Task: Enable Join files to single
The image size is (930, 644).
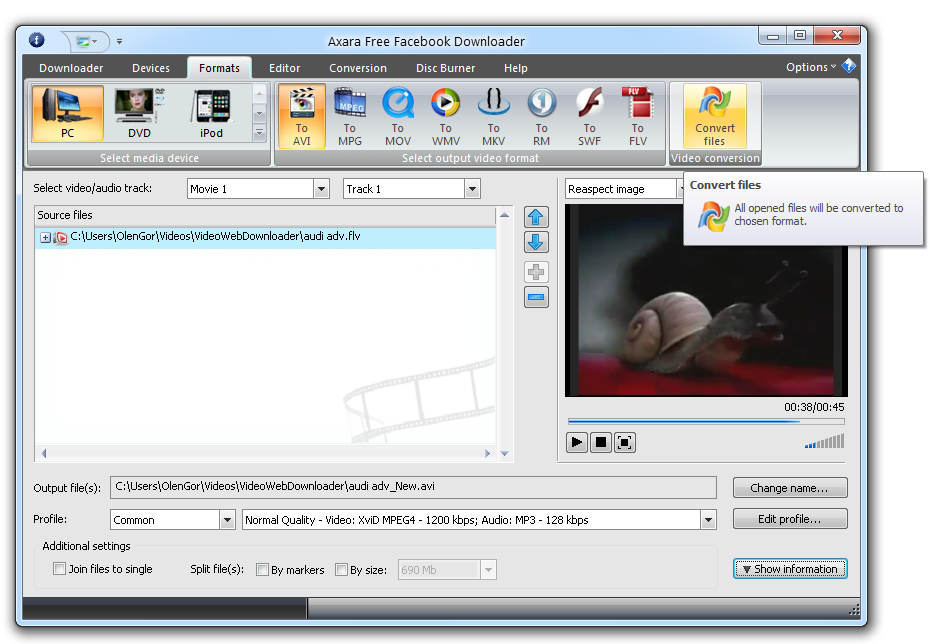Action: 59,569
